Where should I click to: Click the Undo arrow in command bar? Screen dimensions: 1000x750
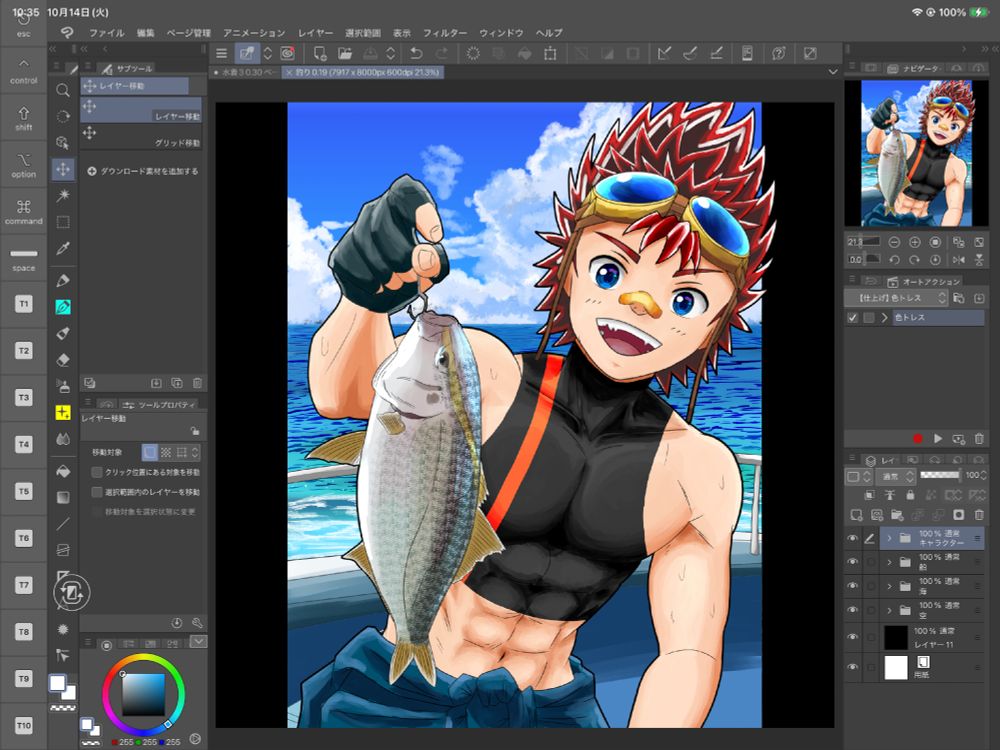416,54
